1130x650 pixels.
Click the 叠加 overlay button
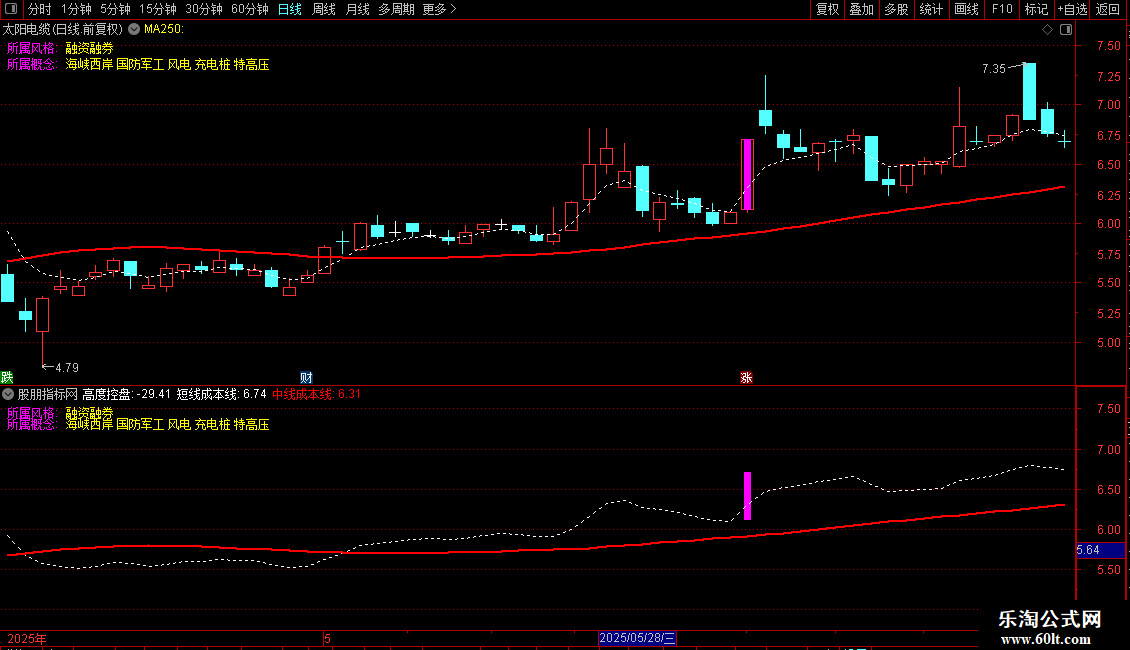point(862,9)
